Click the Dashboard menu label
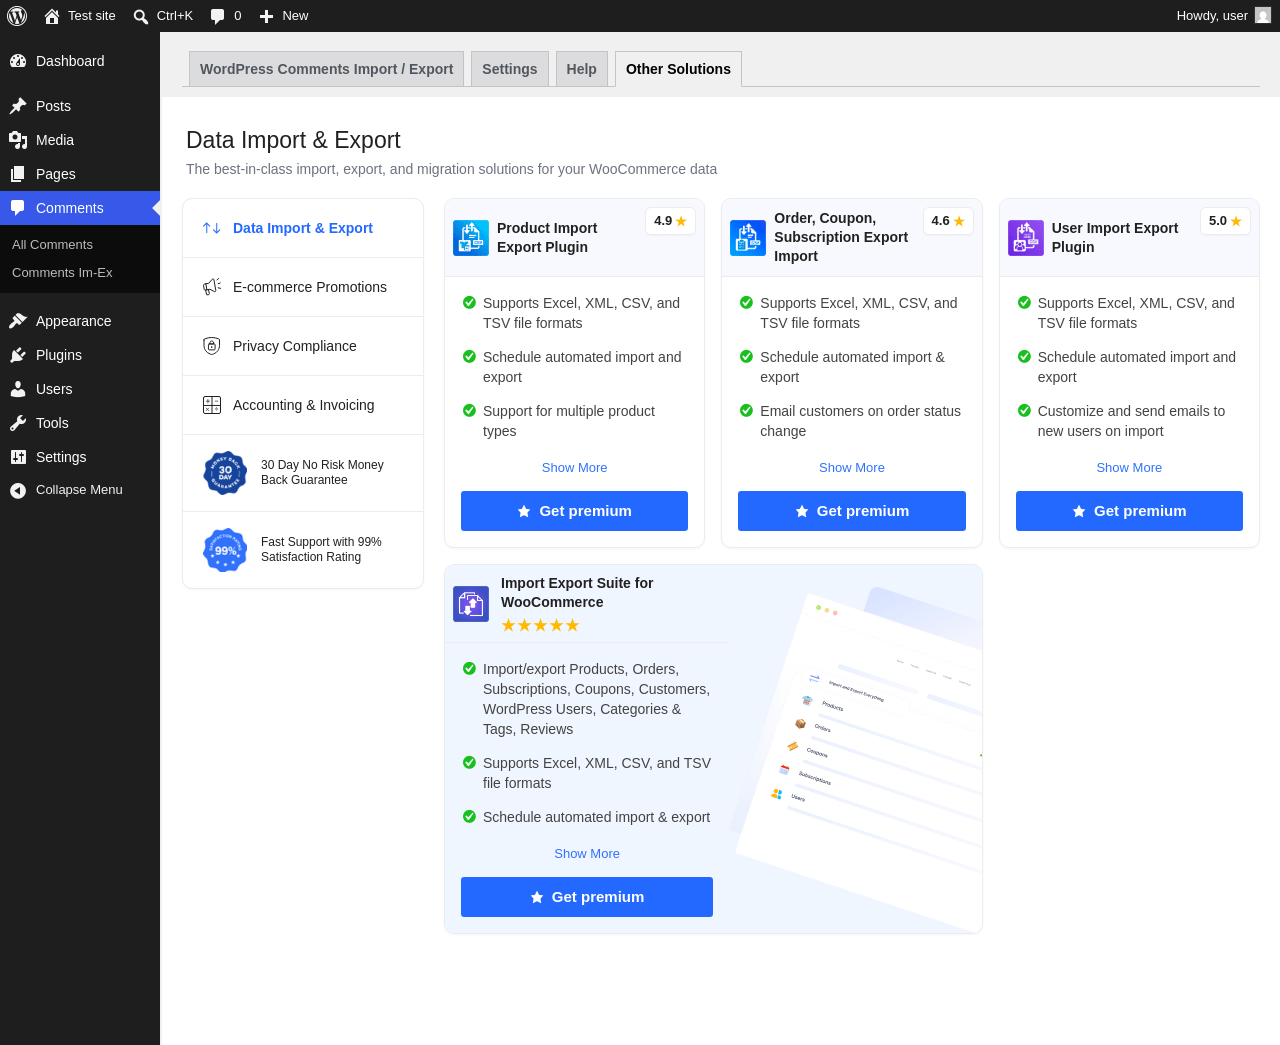This screenshot has width=1280, height=1045. click(70, 61)
